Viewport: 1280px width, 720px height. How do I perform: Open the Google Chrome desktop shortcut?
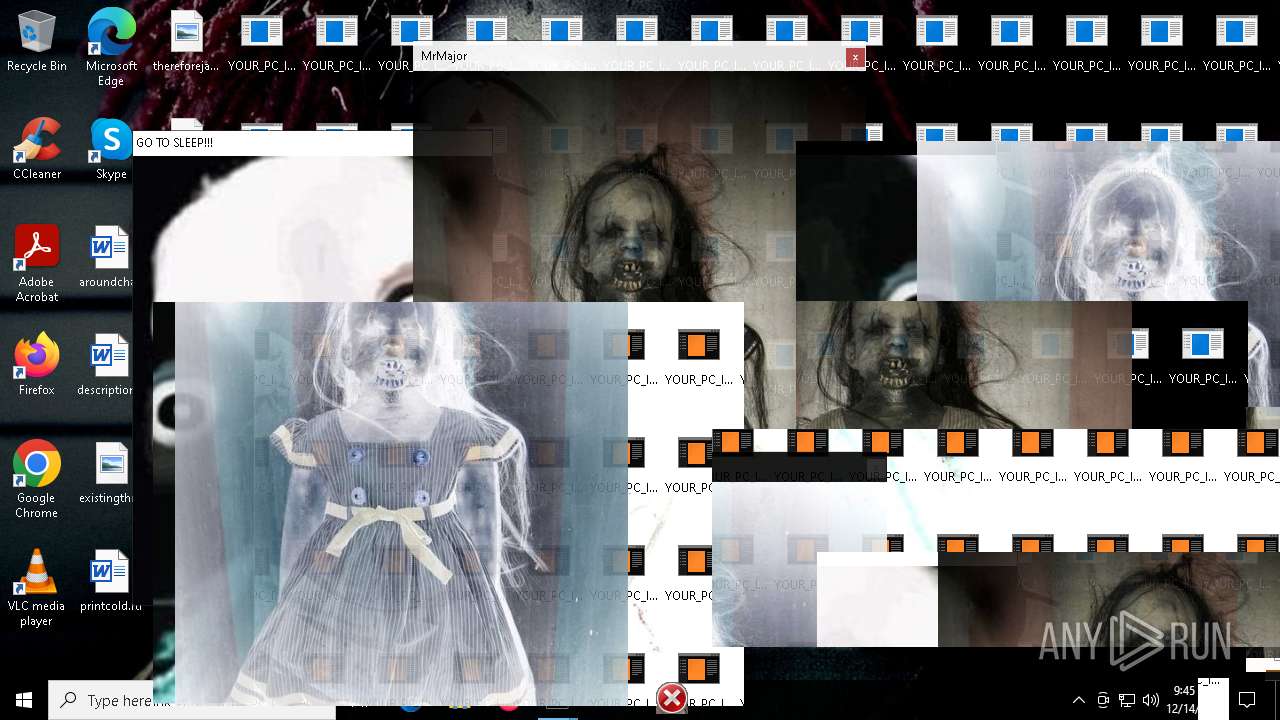pos(37,479)
